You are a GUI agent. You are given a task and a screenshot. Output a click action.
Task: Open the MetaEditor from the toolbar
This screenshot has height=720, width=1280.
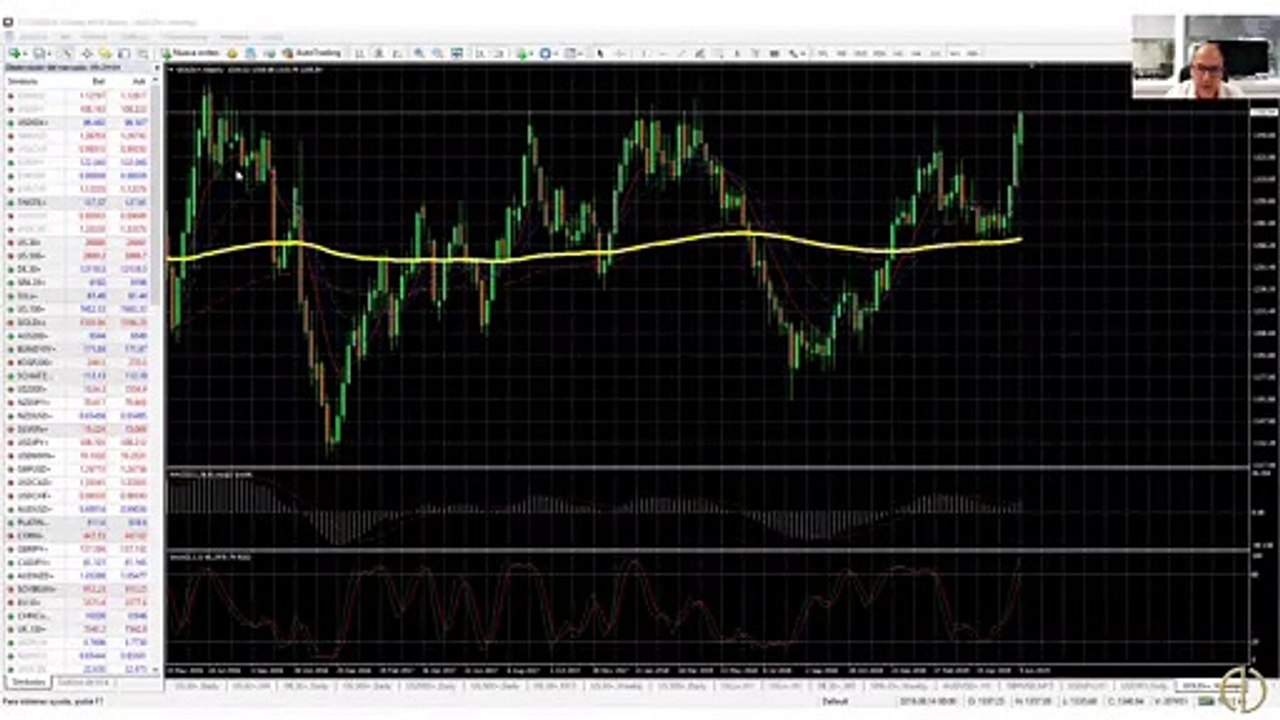click(x=232, y=53)
